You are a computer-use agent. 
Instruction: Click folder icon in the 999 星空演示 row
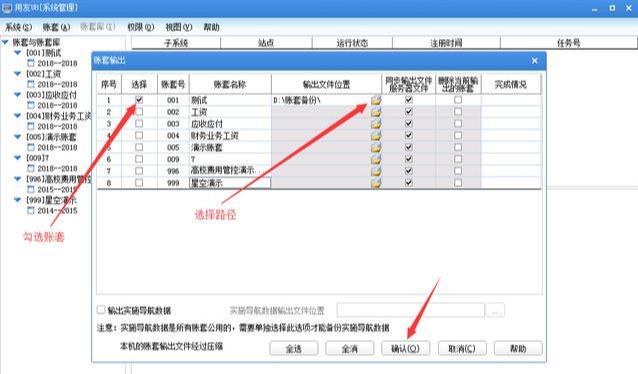[376, 183]
